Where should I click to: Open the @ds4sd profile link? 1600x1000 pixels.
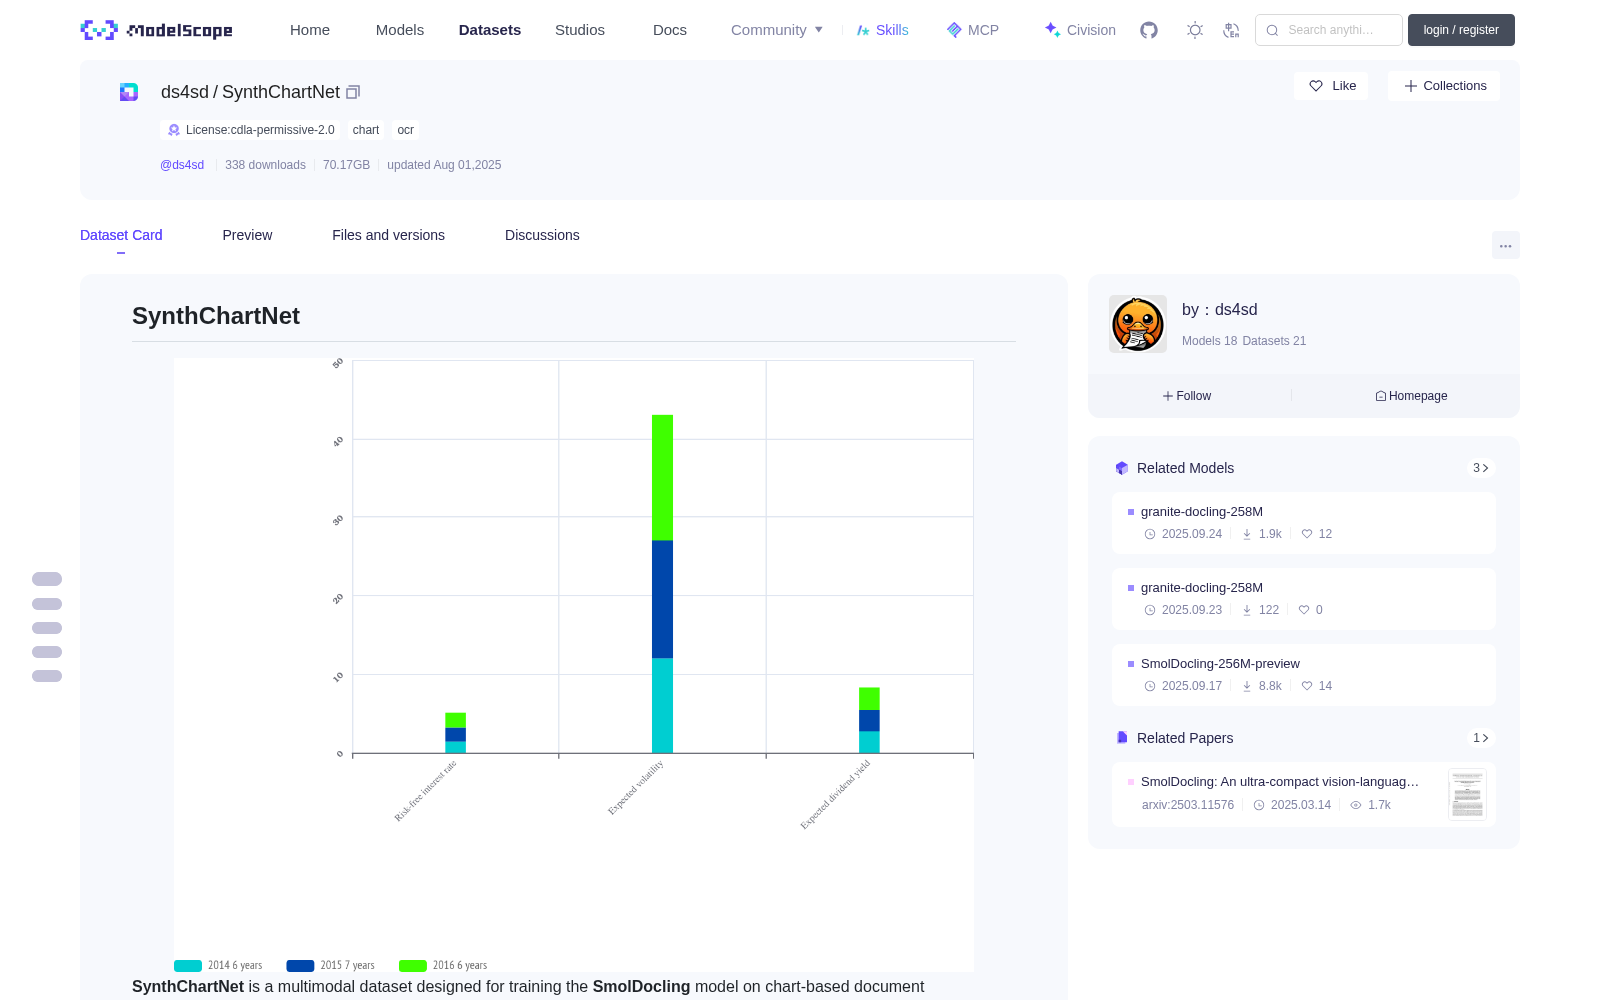click(x=182, y=165)
